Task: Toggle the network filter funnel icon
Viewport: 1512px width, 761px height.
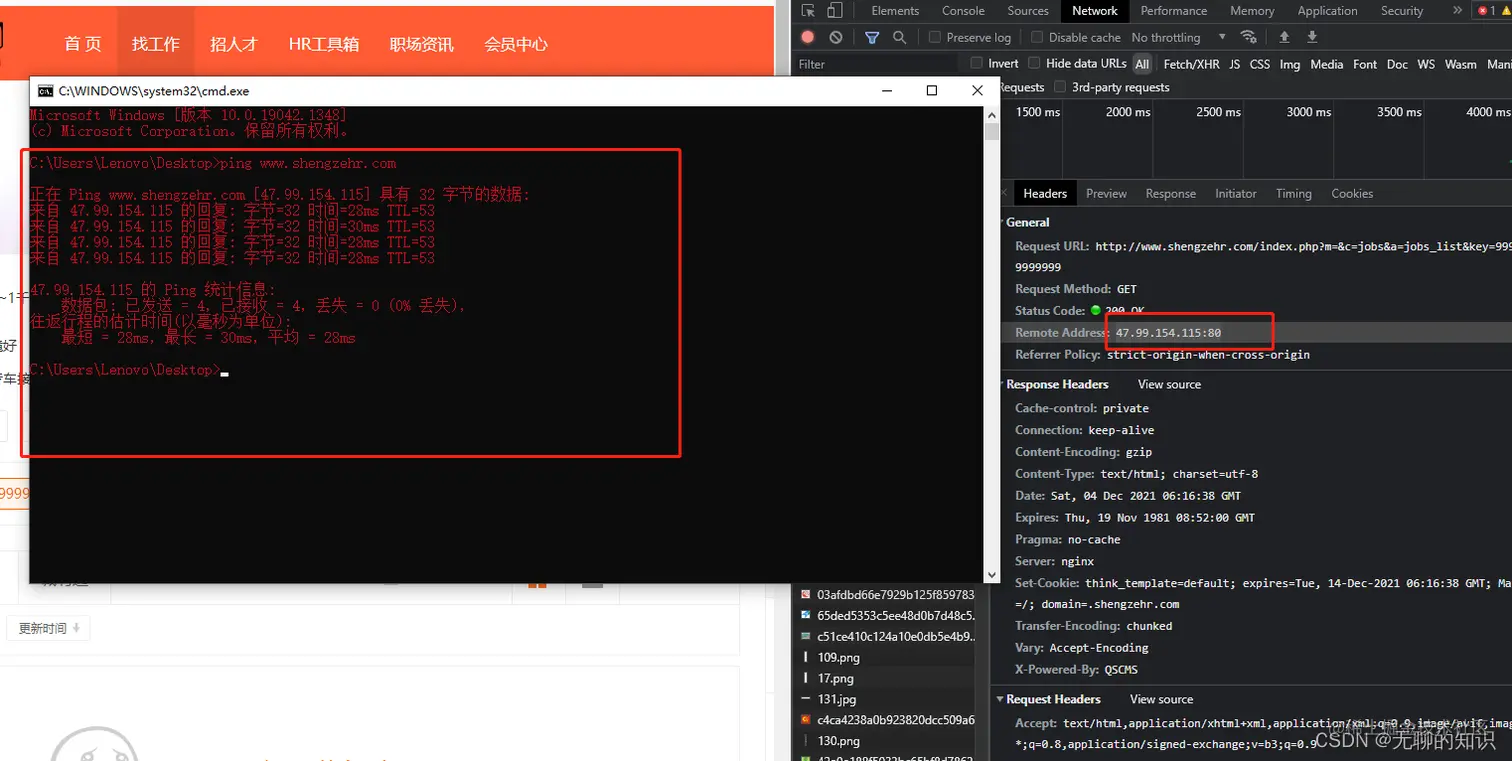Action: [x=872, y=37]
